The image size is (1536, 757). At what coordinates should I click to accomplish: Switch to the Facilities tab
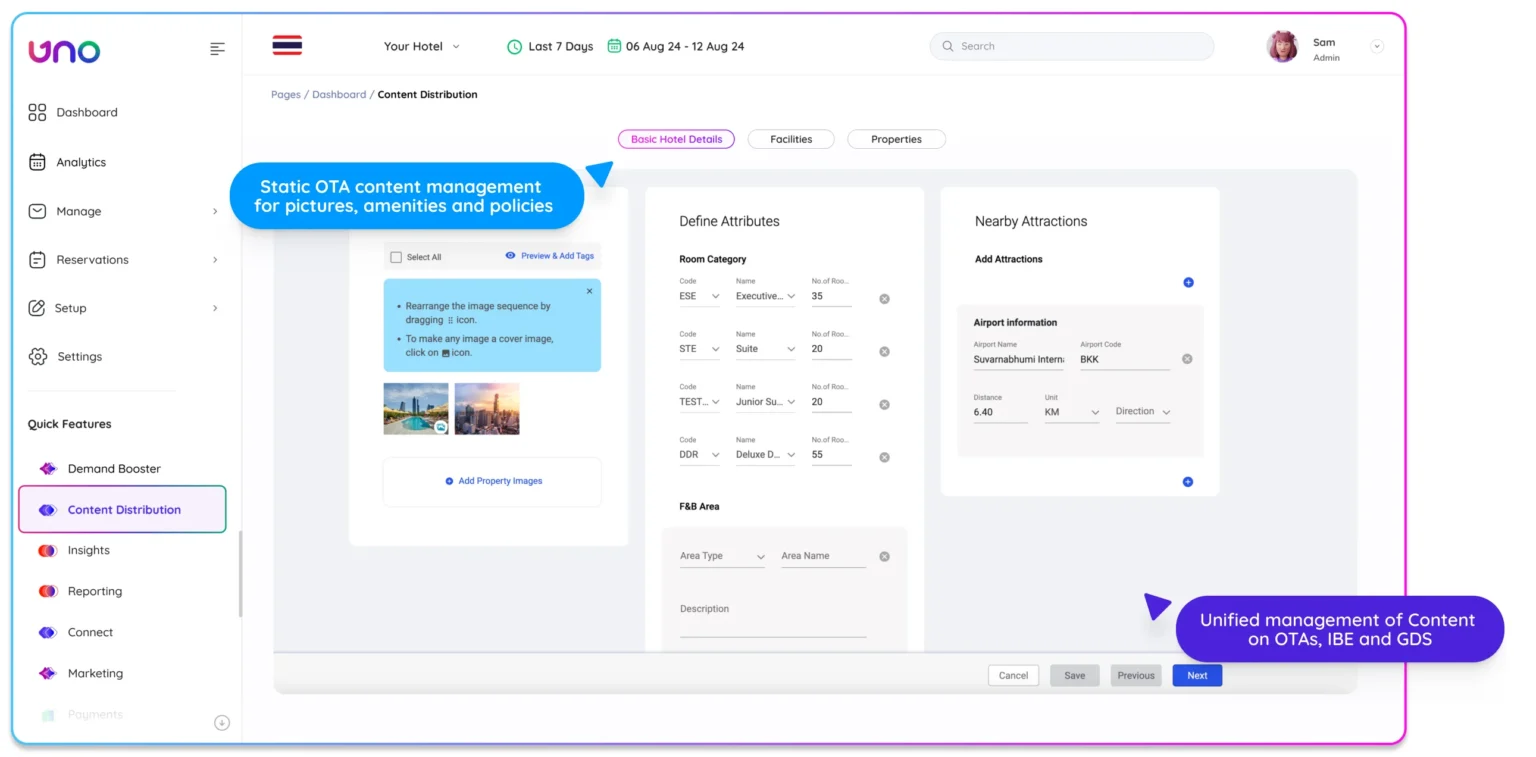coord(790,139)
